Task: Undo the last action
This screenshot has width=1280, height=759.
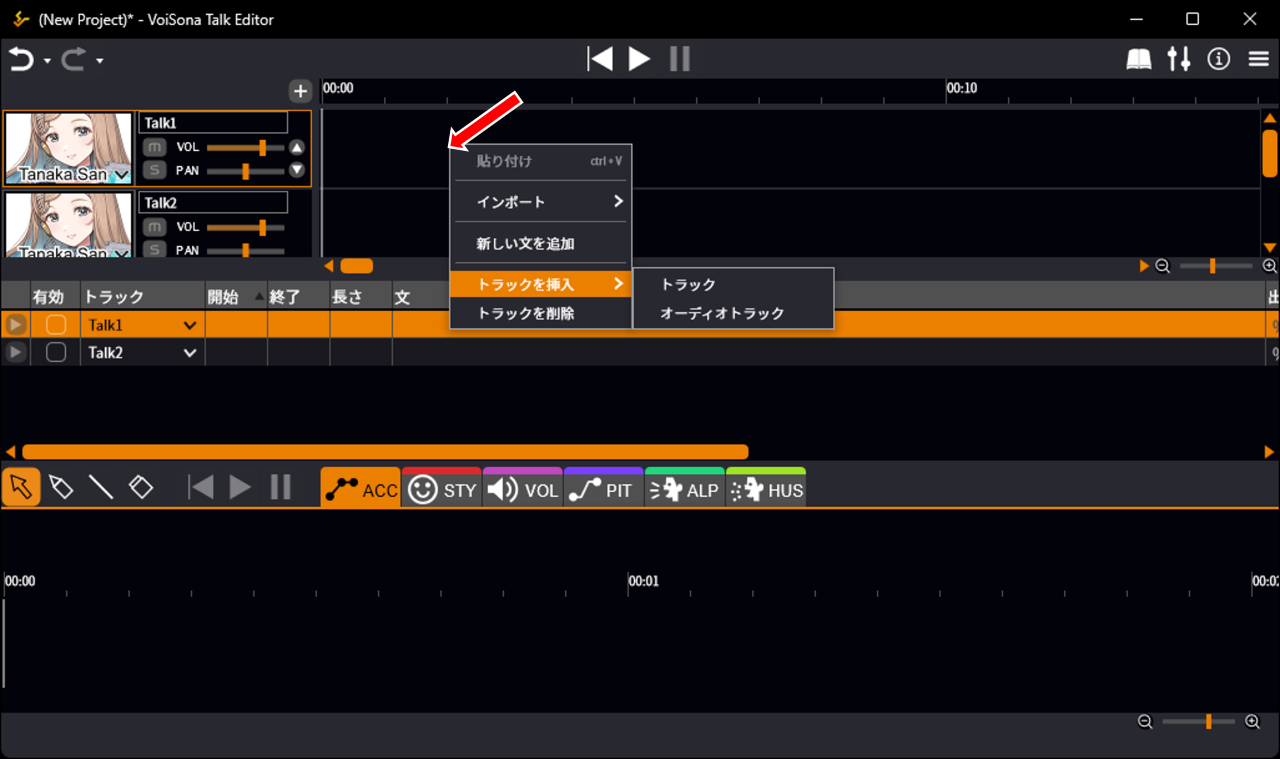Action: click(21, 60)
